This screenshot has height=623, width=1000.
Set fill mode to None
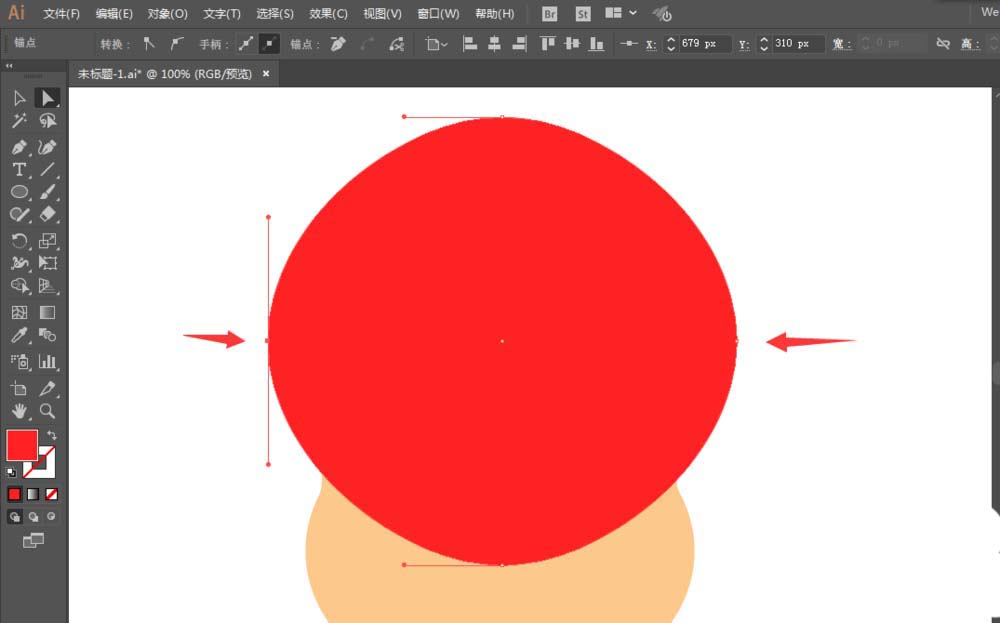coord(52,494)
